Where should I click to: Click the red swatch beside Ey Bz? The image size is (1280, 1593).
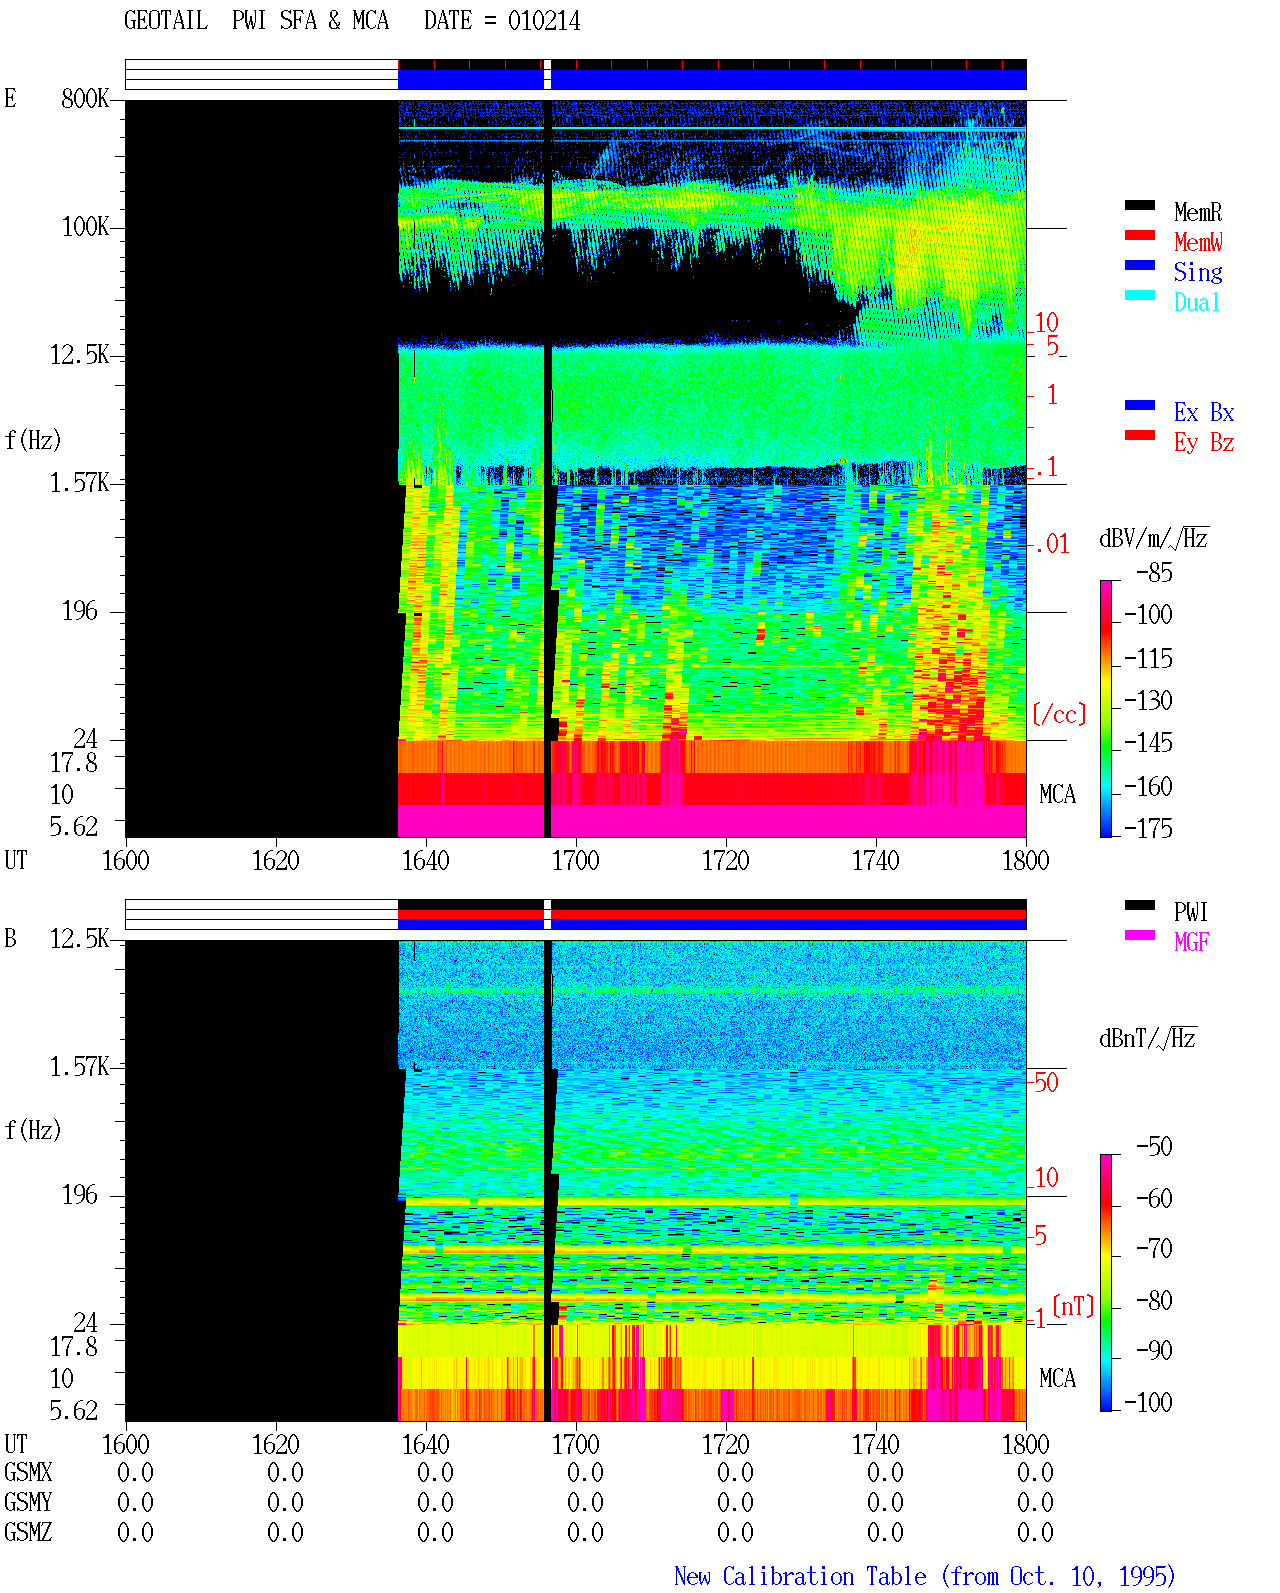pyautogui.click(x=1140, y=436)
